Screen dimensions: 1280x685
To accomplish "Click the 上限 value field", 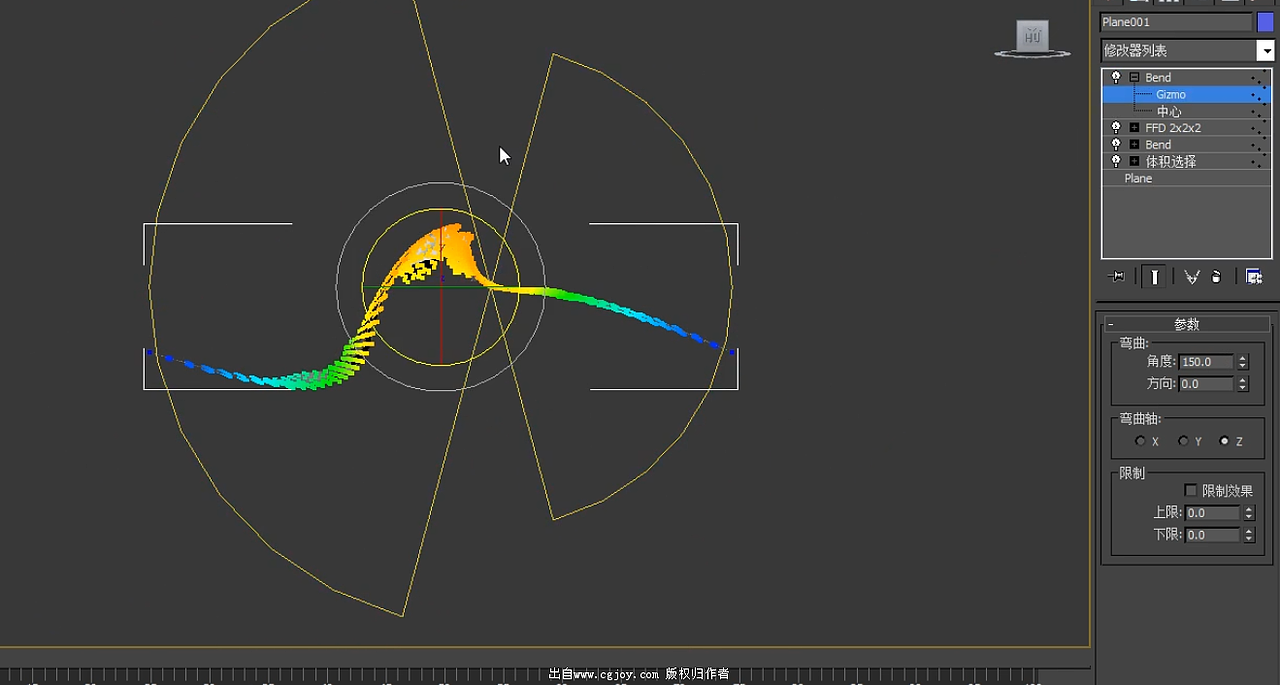I will [x=1212, y=513].
